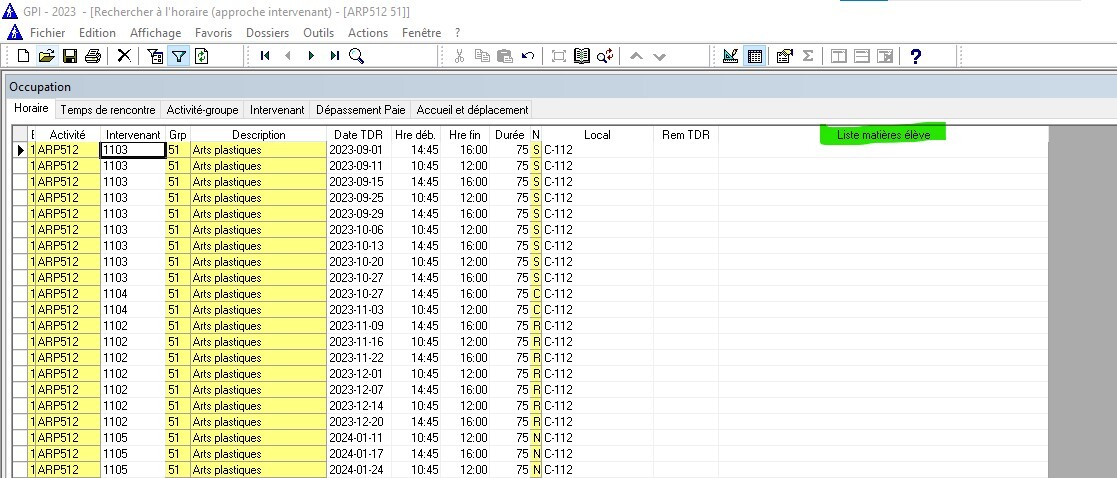The image size is (1117, 478).
Task: Open a file with the folder icon
Action: pos(46,56)
